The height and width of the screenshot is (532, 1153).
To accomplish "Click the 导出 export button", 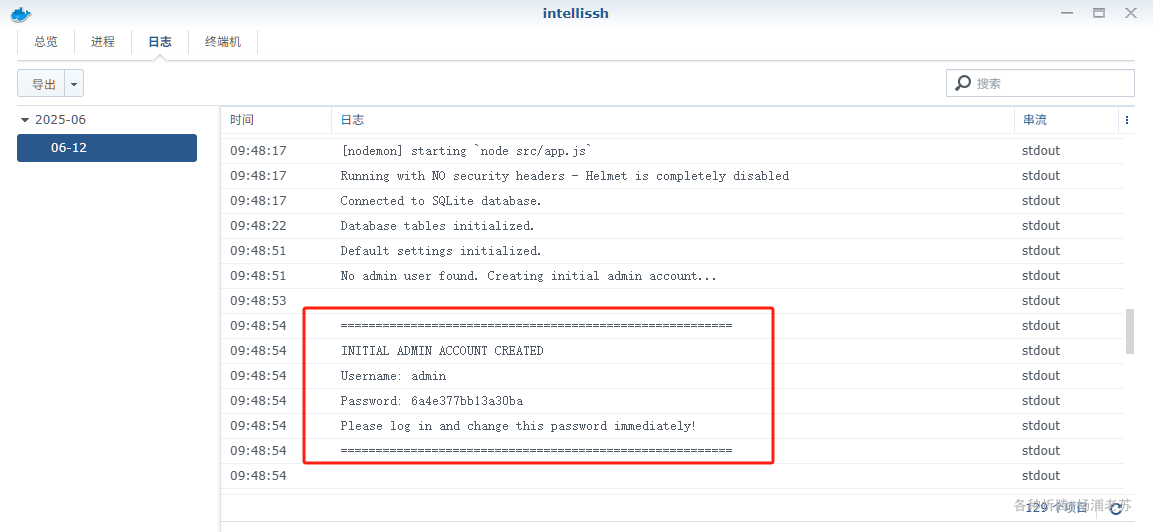I will point(42,84).
